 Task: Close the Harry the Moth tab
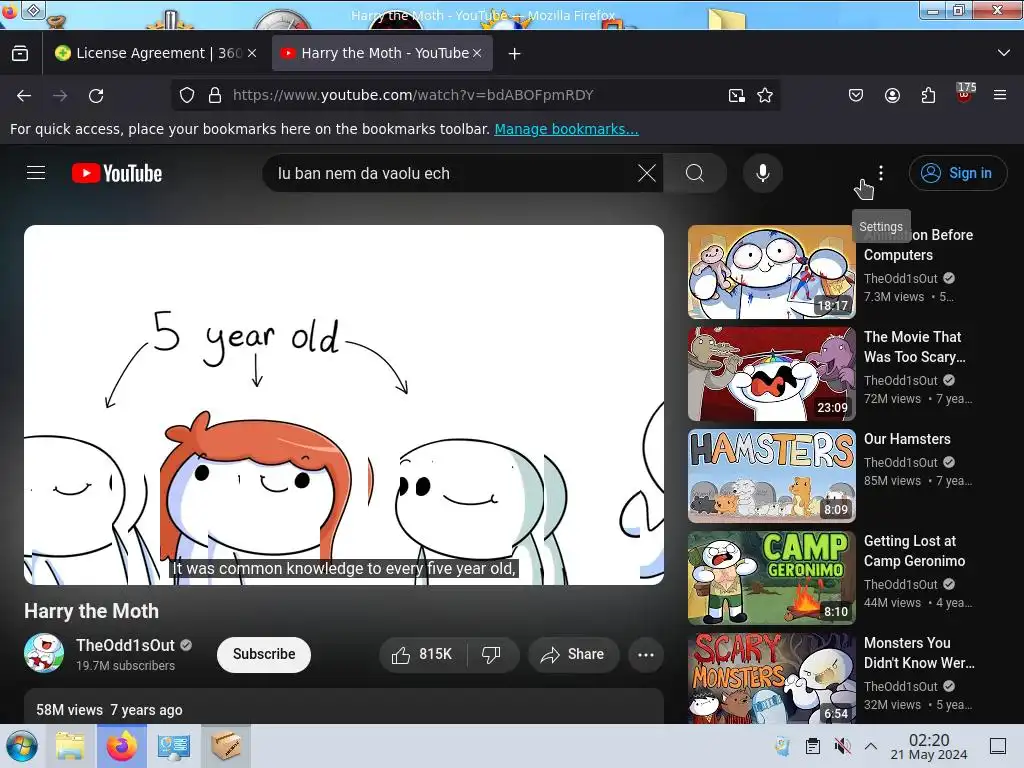click(477, 53)
